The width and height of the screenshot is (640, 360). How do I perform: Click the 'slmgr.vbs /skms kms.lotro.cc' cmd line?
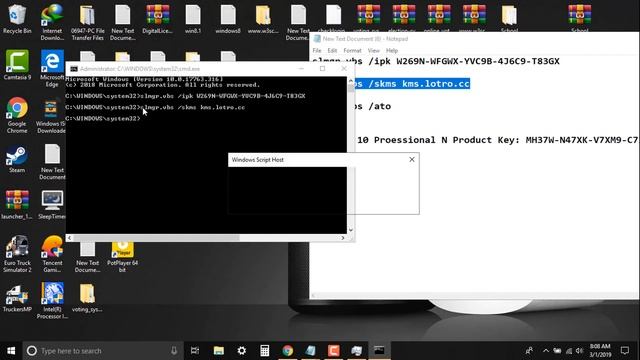pyautogui.click(x=194, y=107)
